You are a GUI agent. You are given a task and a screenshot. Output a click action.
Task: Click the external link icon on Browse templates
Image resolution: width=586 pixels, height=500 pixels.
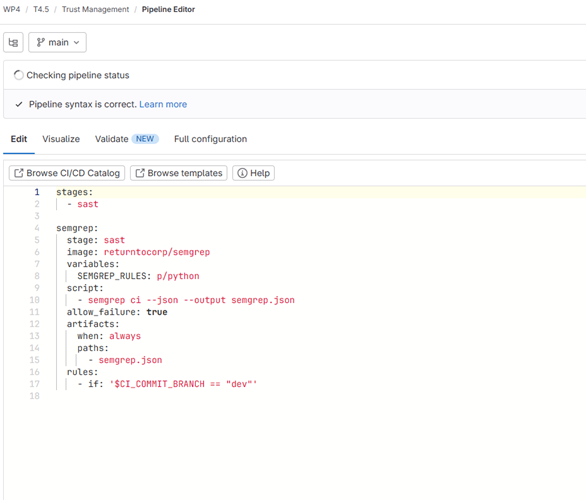point(140,173)
